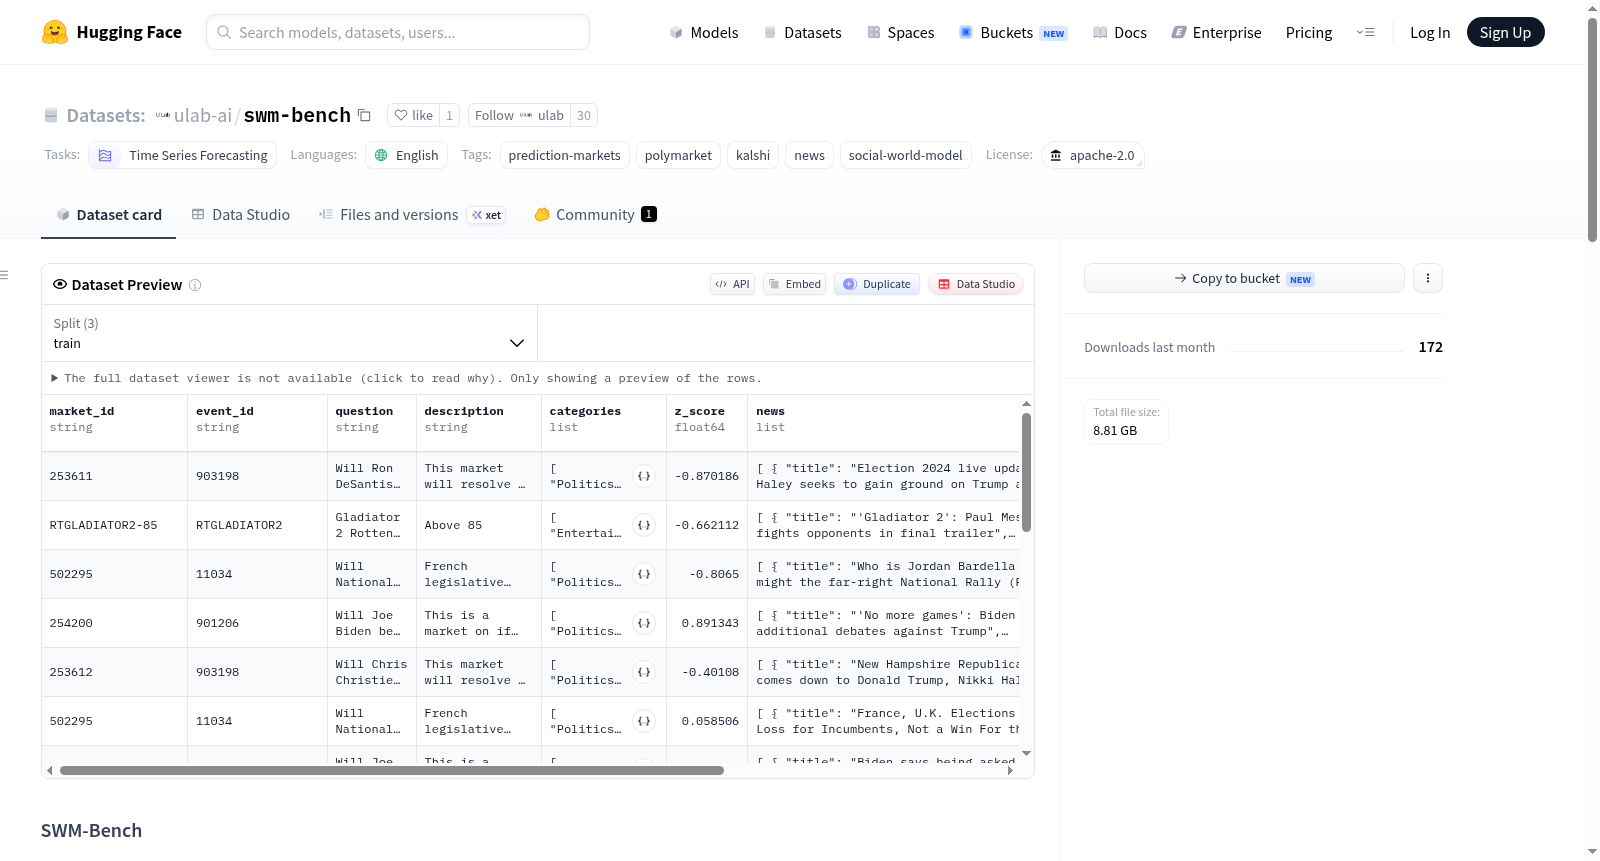The height and width of the screenshot is (861, 1600).
Task: Select the news tag
Action: click(809, 155)
